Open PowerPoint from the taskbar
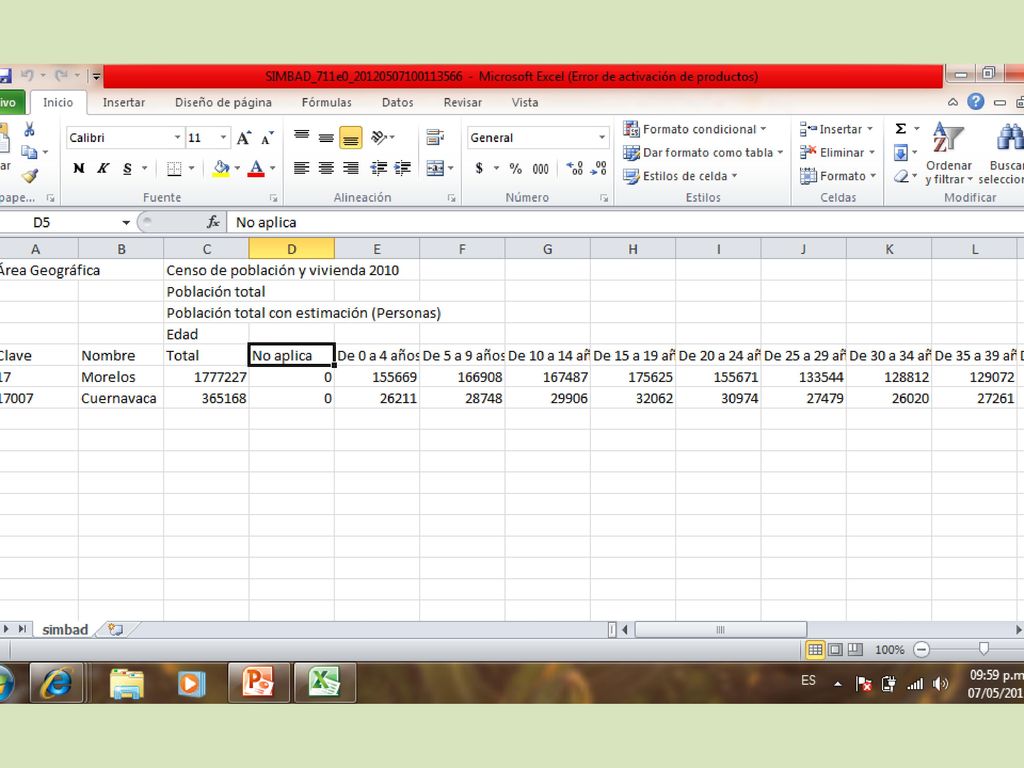 [259, 682]
